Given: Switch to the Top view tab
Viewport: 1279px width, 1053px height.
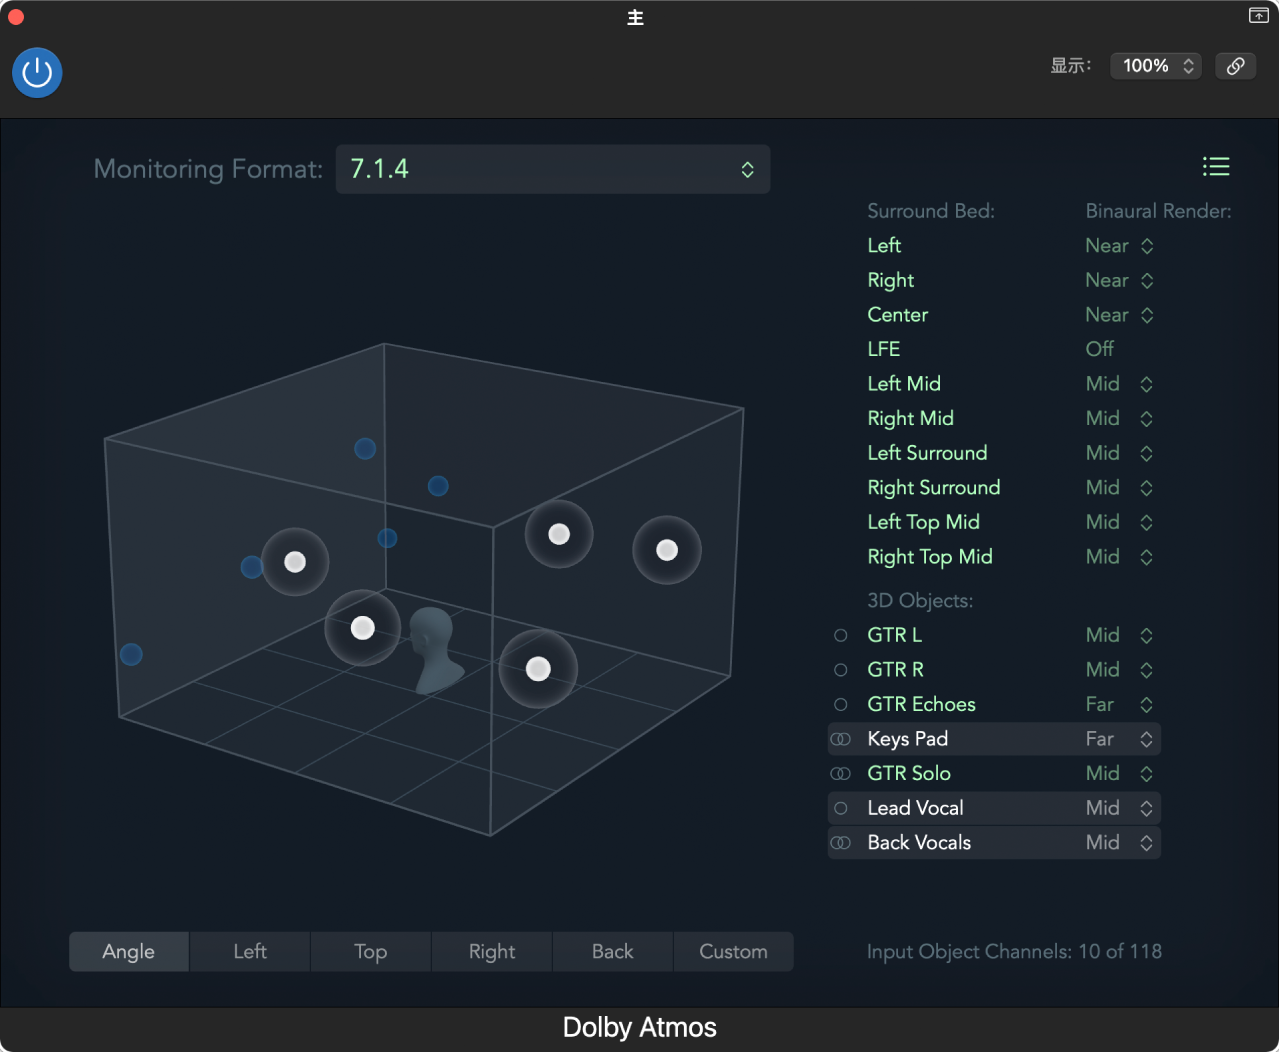Looking at the screenshot, I should coord(371,952).
